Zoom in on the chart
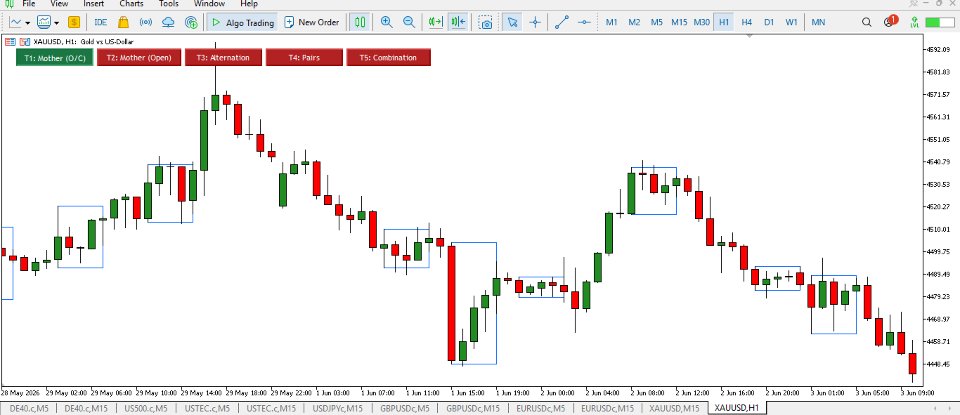960x415 pixels. coord(386,23)
